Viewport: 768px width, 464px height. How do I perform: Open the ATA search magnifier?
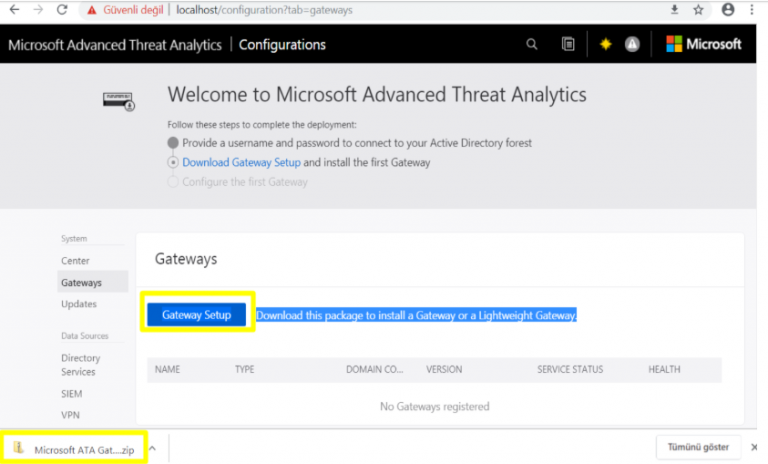[532, 44]
